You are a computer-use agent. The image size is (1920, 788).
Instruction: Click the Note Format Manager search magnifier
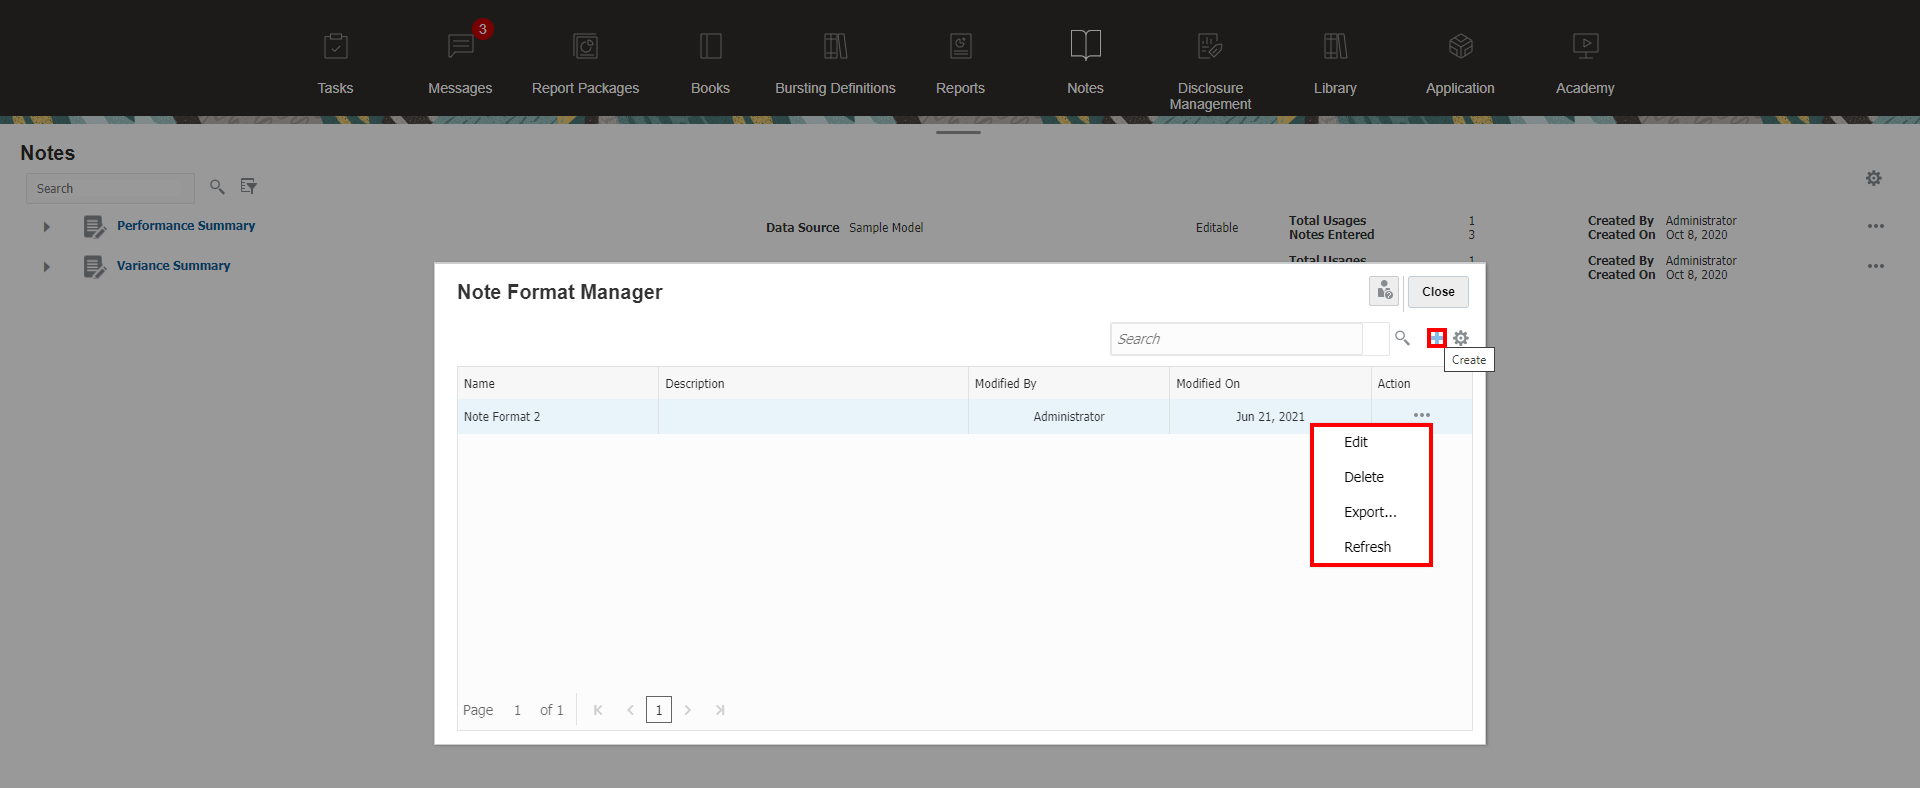point(1402,338)
